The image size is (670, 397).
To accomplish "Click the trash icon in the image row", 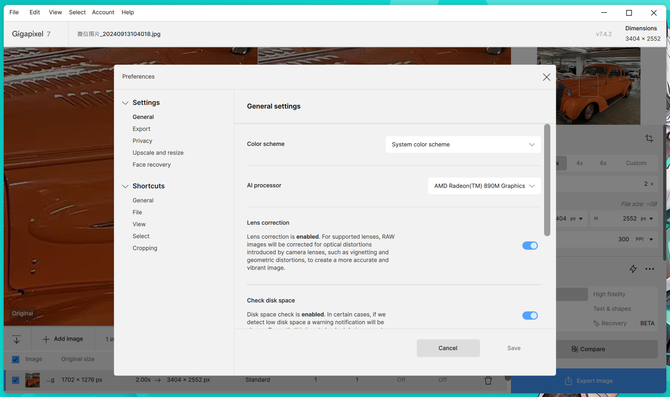I will tap(488, 380).
